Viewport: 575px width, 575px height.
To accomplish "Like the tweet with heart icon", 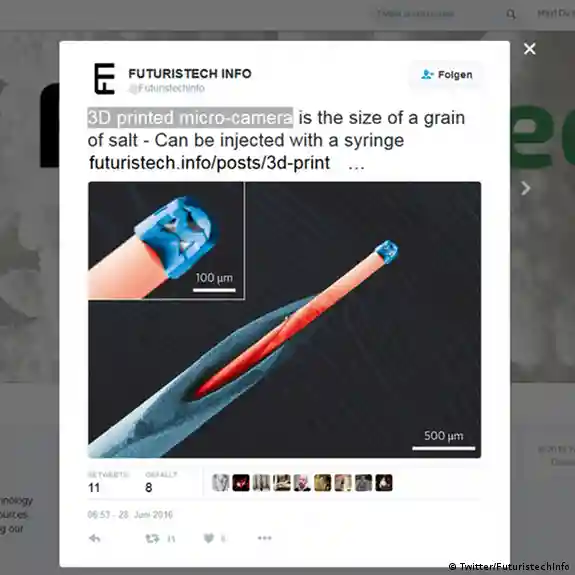I will point(209,538).
